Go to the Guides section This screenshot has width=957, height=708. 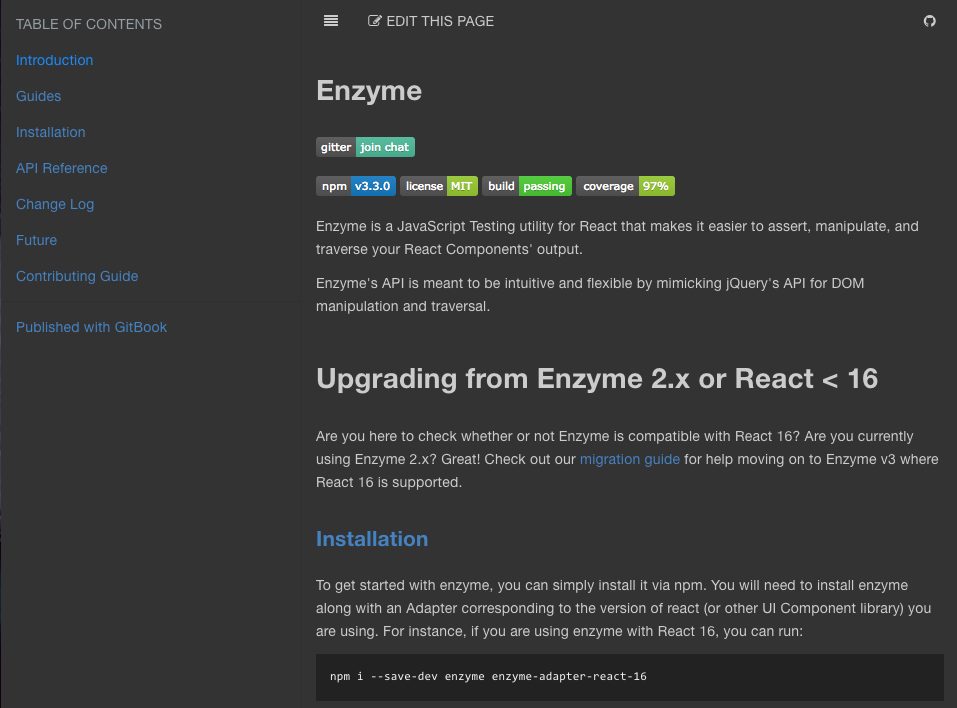tap(38, 96)
